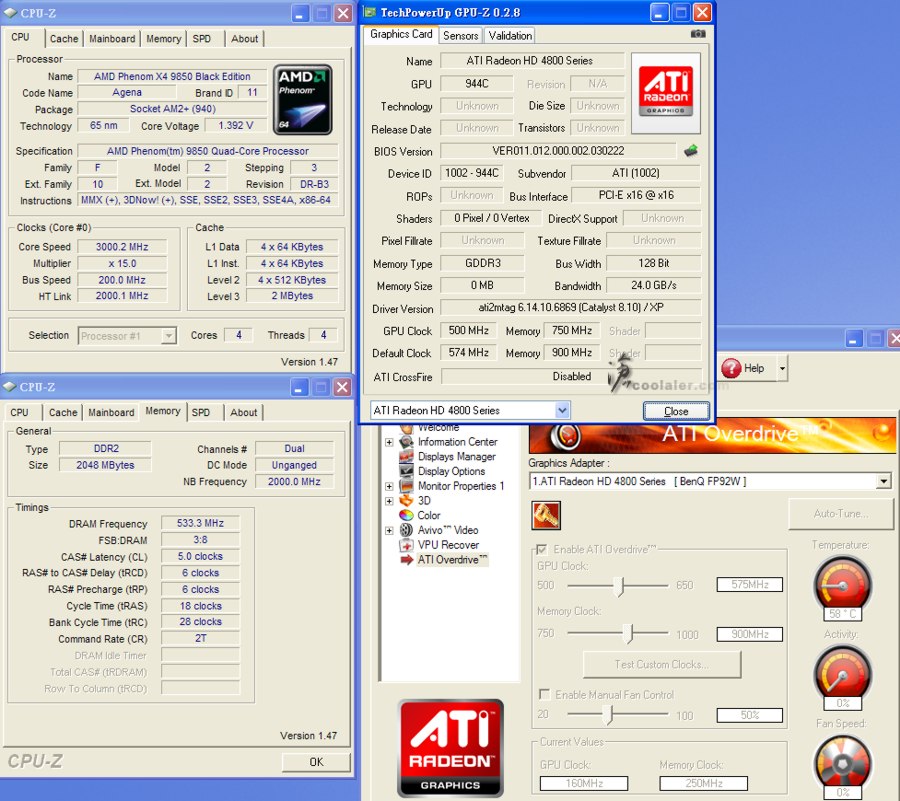The height and width of the screenshot is (801, 900).
Task: Click the gauge icon in the ATI Overdrive banner
Action: click(x=565, y=436)
